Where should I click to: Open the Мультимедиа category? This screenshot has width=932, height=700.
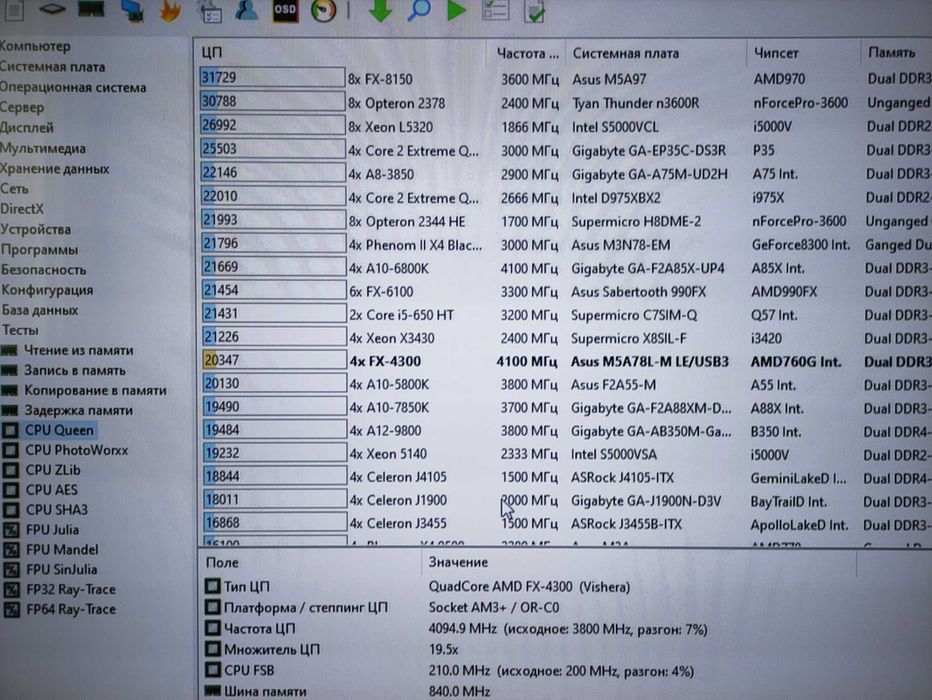(43, 149)
